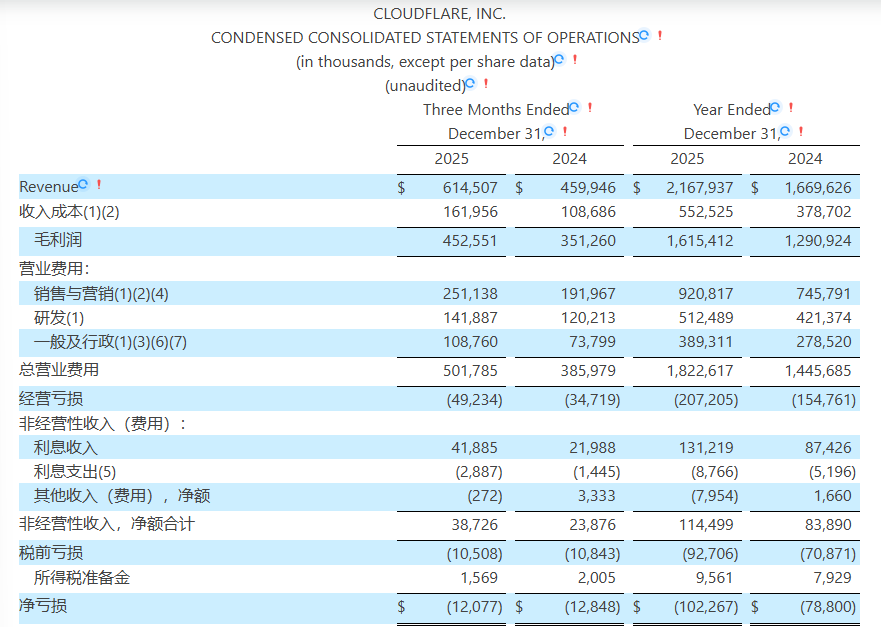Image resolution: width=881 pixels, height=627 pixels.
Task: Click blue retry icon after (unaudited)
Action: pyautogui.click(x=470, y=84)
